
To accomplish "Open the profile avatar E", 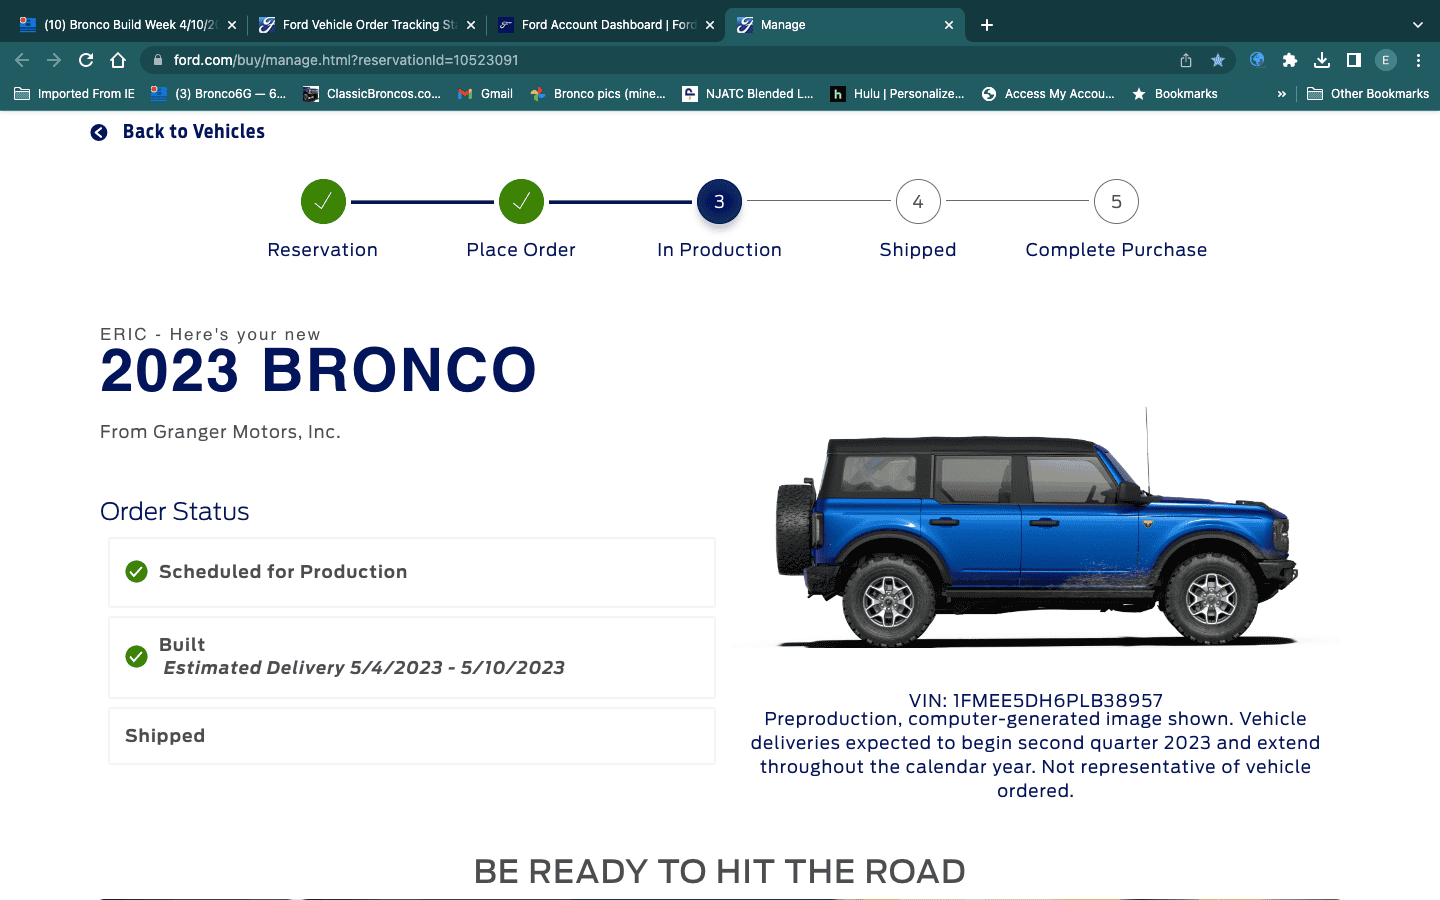I will coord(1386,60).
